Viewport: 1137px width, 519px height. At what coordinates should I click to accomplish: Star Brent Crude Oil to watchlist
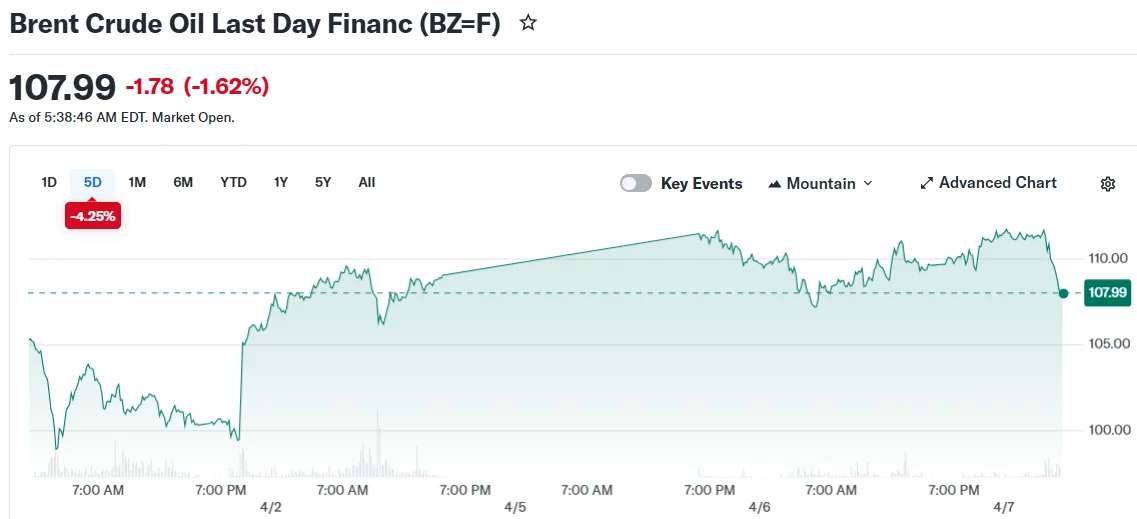coord(528,23)
